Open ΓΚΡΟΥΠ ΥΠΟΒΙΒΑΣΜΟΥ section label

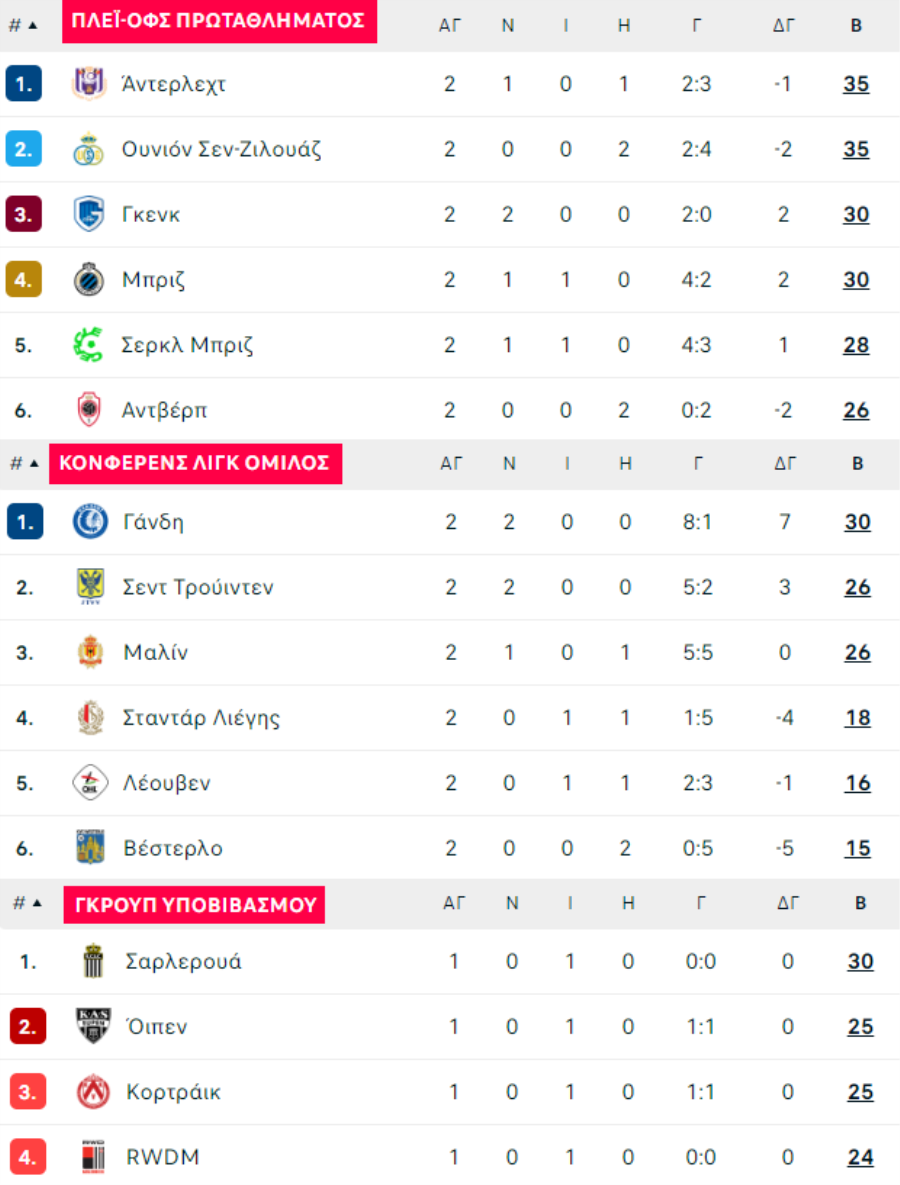(x=194, y=905)
